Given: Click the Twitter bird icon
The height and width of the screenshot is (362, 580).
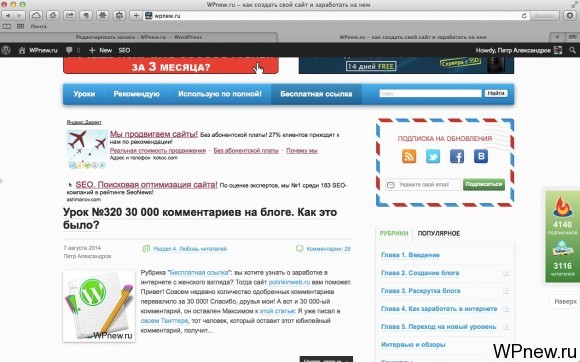Looking at the screenshot, I should (433, 156).
